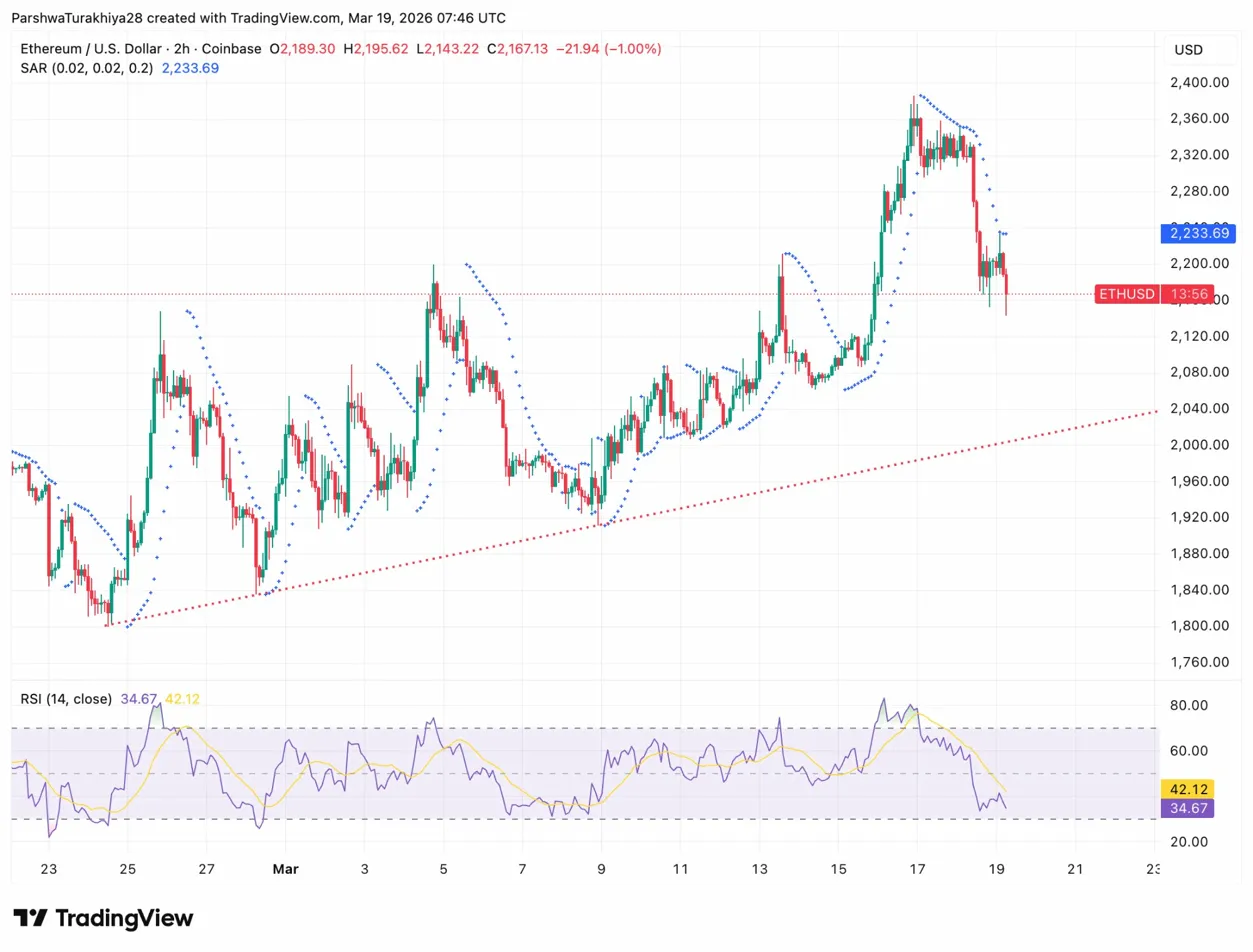Click the purple RSI value badge 34.67
1253x952 pixels.
pos(1186,808)
